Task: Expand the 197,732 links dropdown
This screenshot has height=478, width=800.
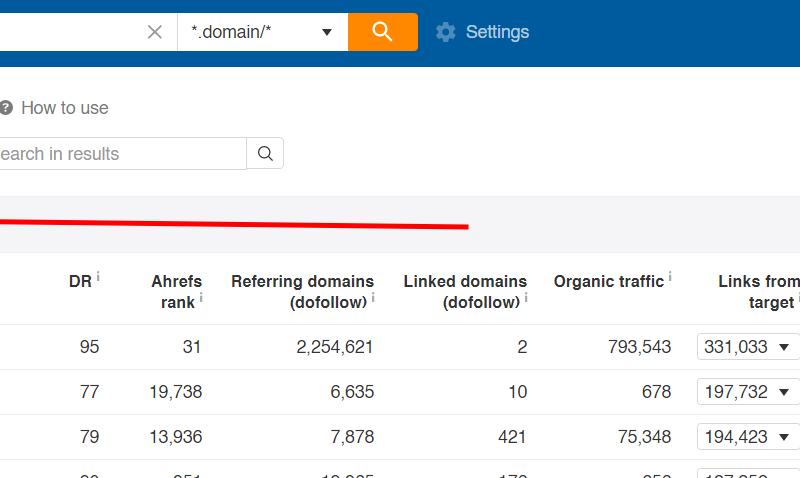Action: coord(748,392)
